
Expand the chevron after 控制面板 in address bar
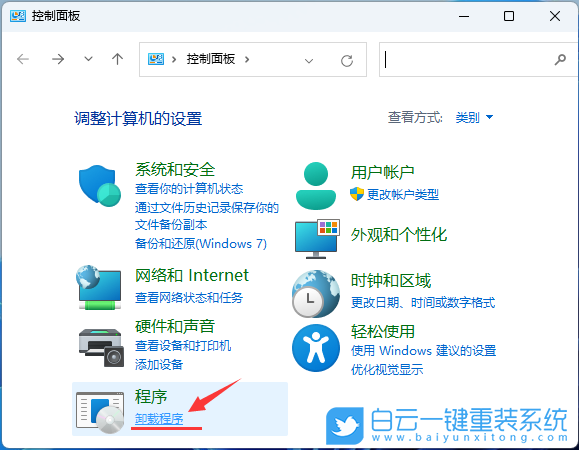(x=247, y=59)
